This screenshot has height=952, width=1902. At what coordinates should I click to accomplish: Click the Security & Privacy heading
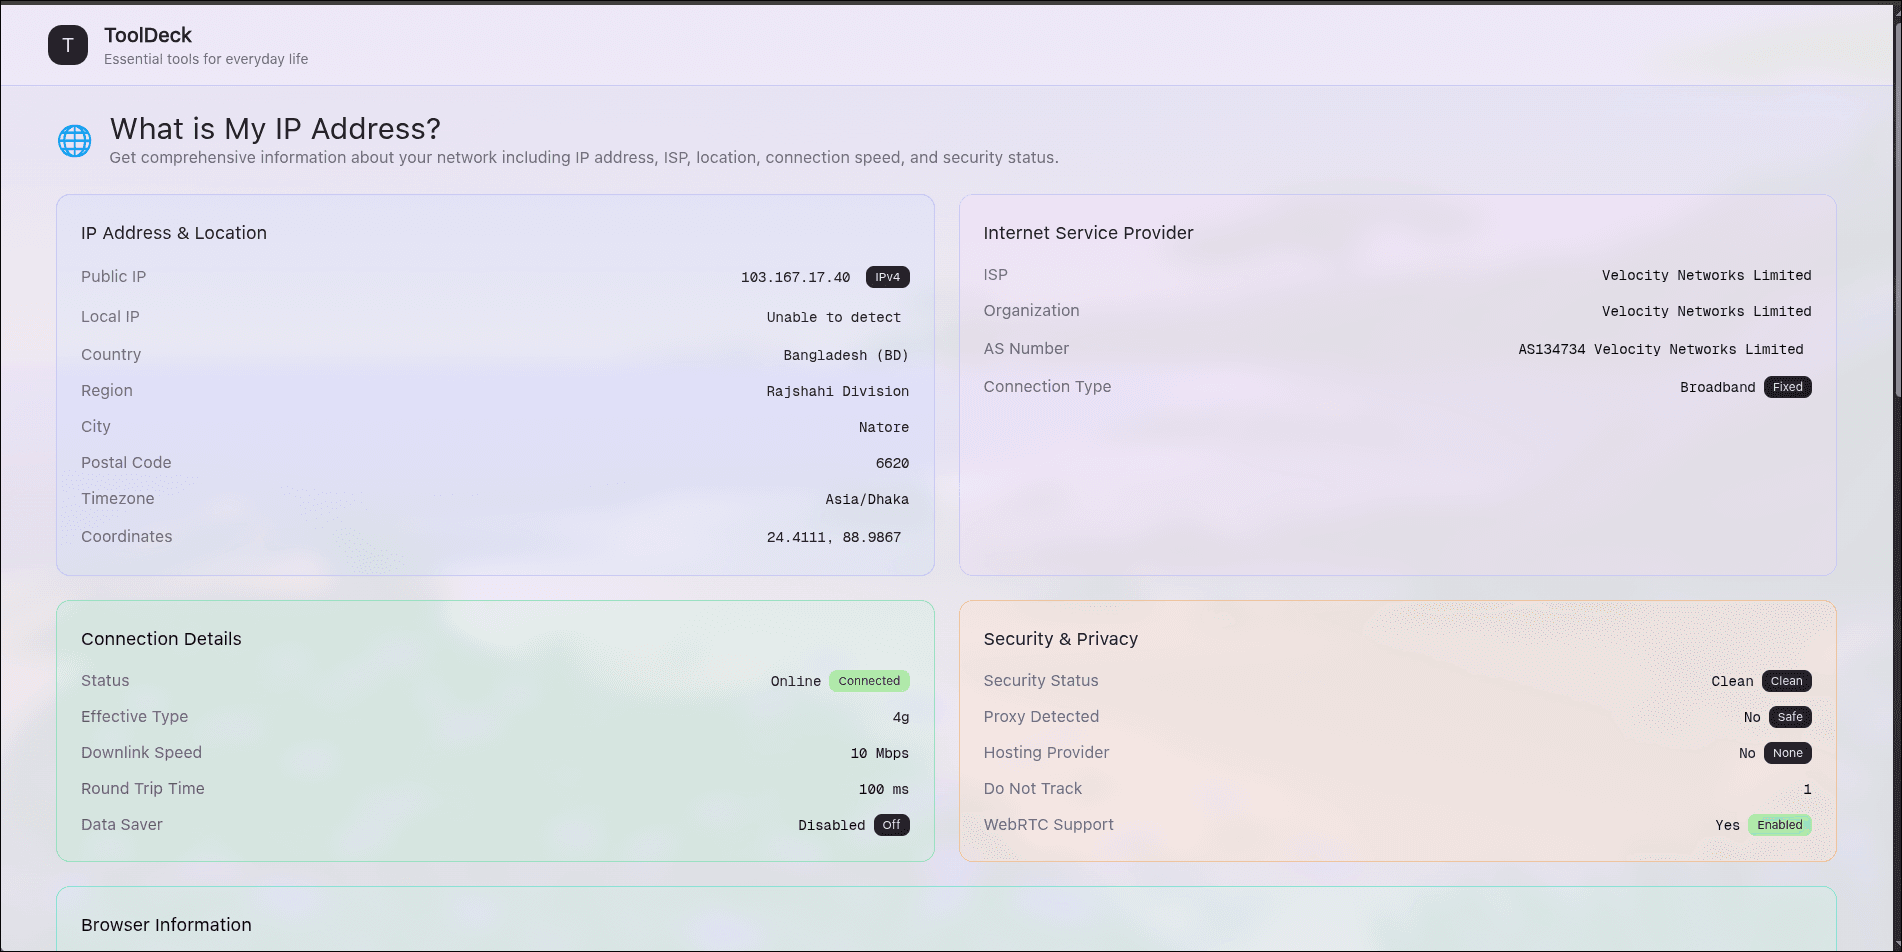coord(1060,639)
